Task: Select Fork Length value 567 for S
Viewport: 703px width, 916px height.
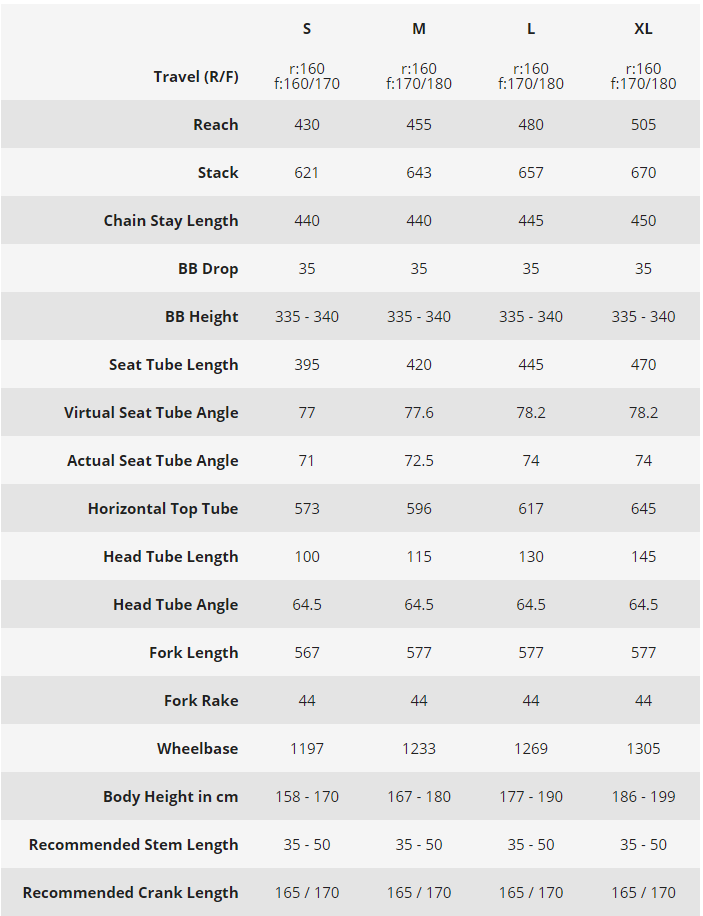Action: pyautogui.click(x=307, y=653)
